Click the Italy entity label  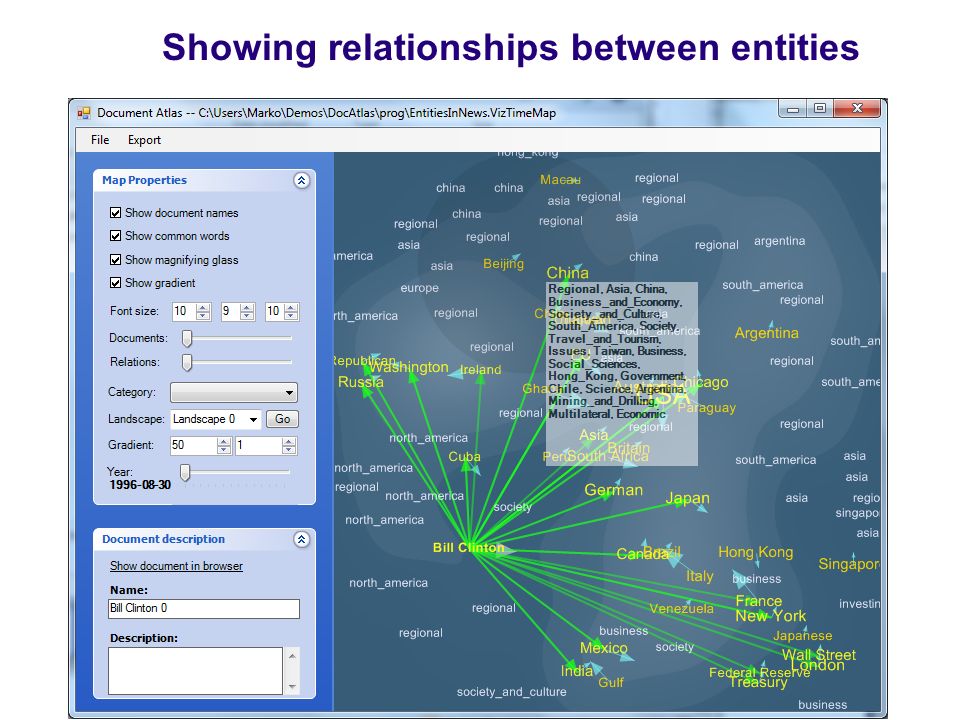700,576
